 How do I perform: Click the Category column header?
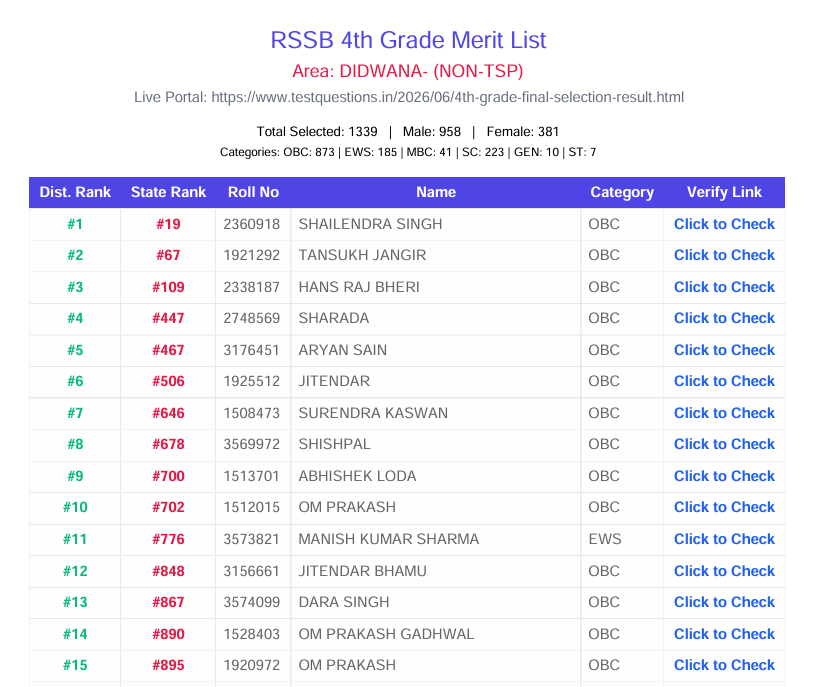622,192
